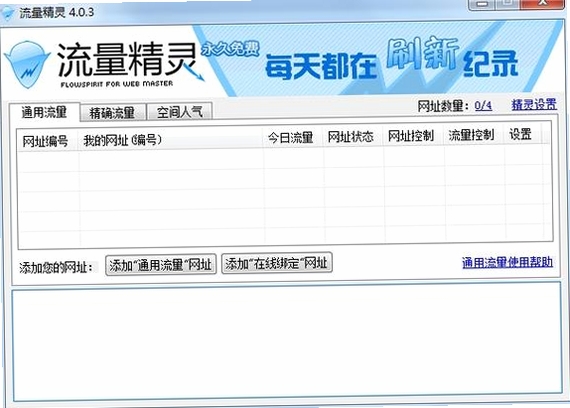Open the 精确流量 tab
The image size is (570, 408).
(x=112, y=113)
